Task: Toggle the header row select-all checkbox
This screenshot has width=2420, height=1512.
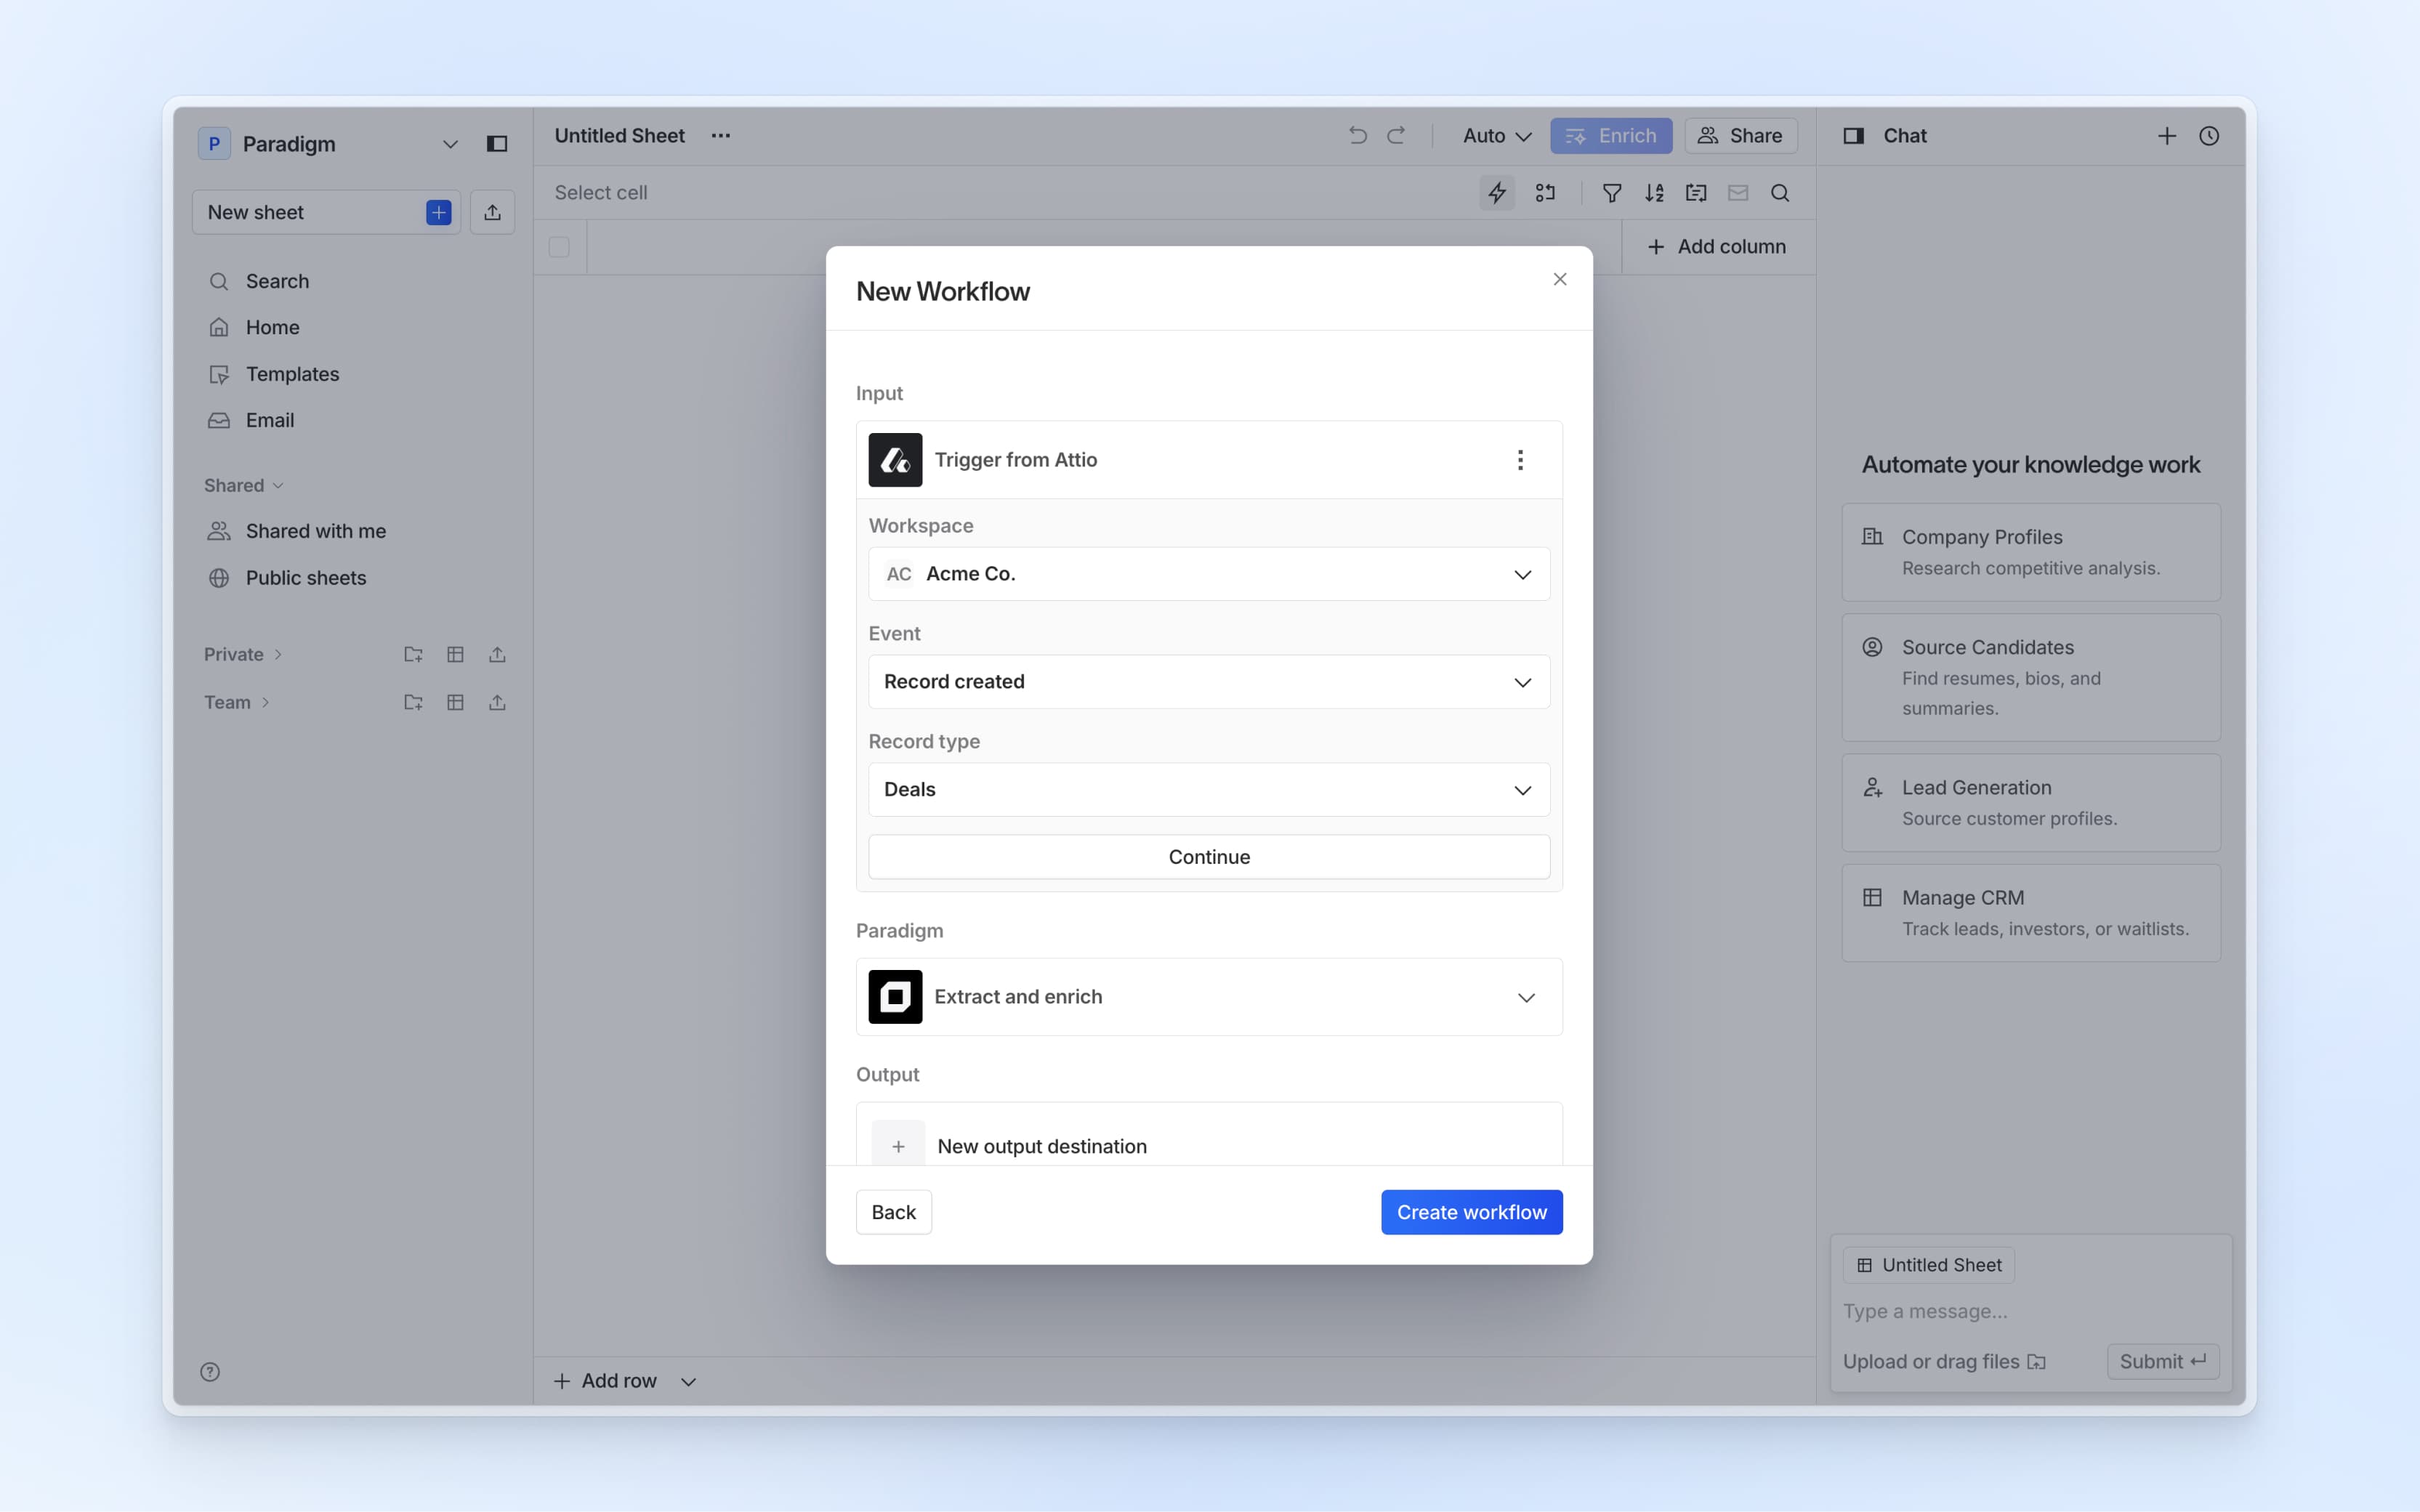Action: tap(559, 247)
